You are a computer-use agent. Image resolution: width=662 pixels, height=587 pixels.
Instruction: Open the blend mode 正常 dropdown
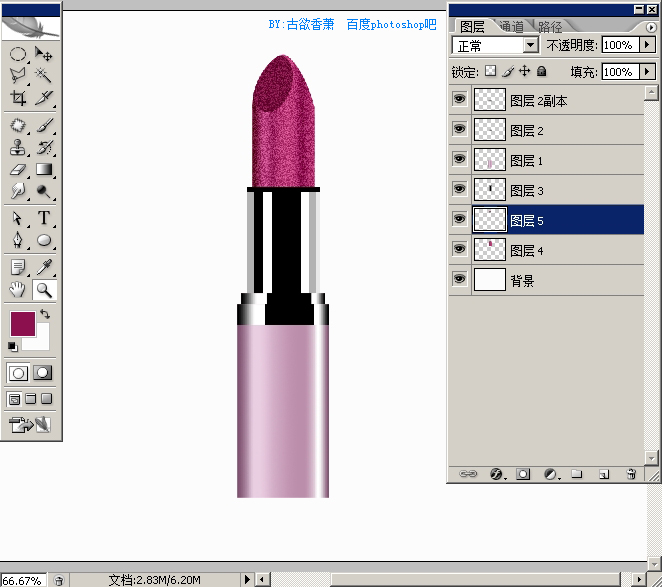[x=495, y=45]
